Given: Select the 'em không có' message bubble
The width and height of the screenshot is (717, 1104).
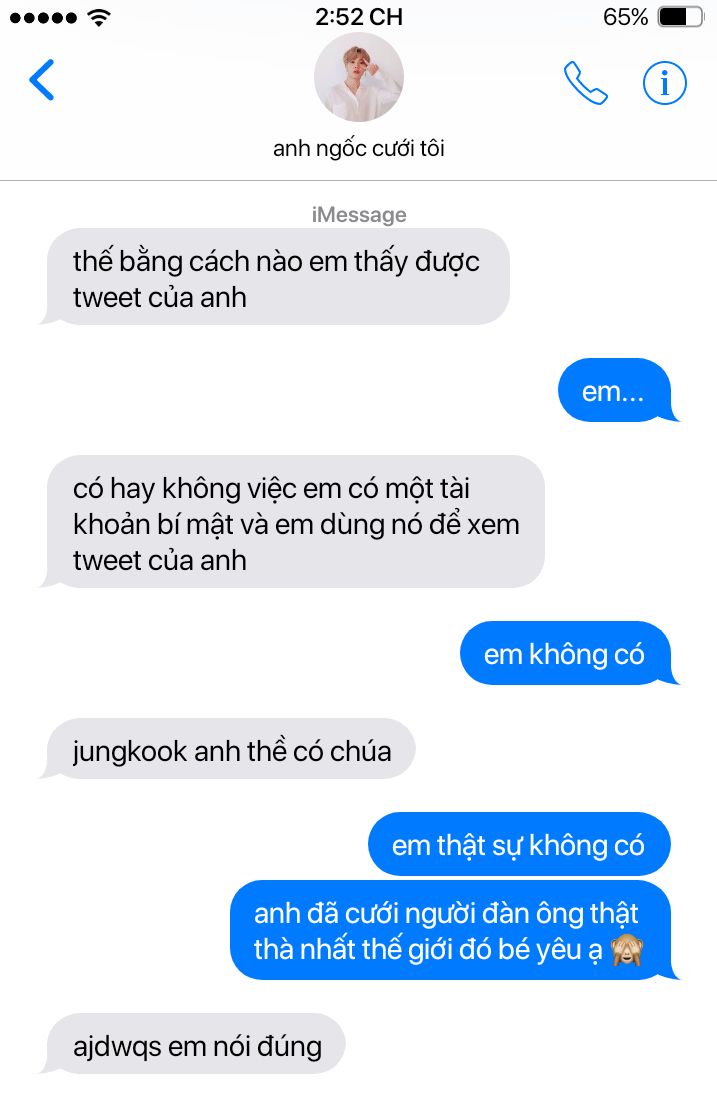Looking at the screenshot, I should (566, 653).
